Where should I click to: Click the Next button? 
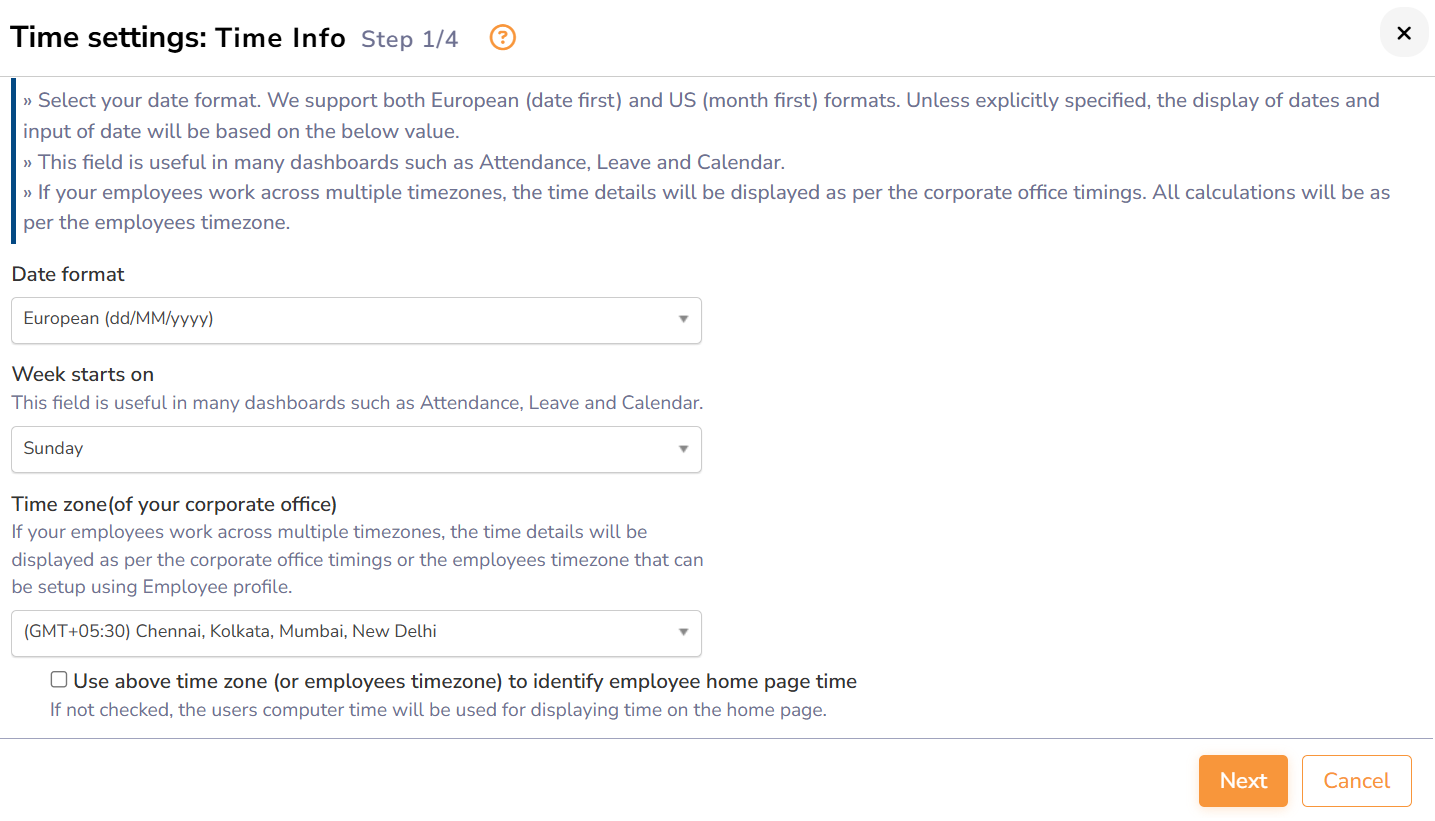point(1243,781)
